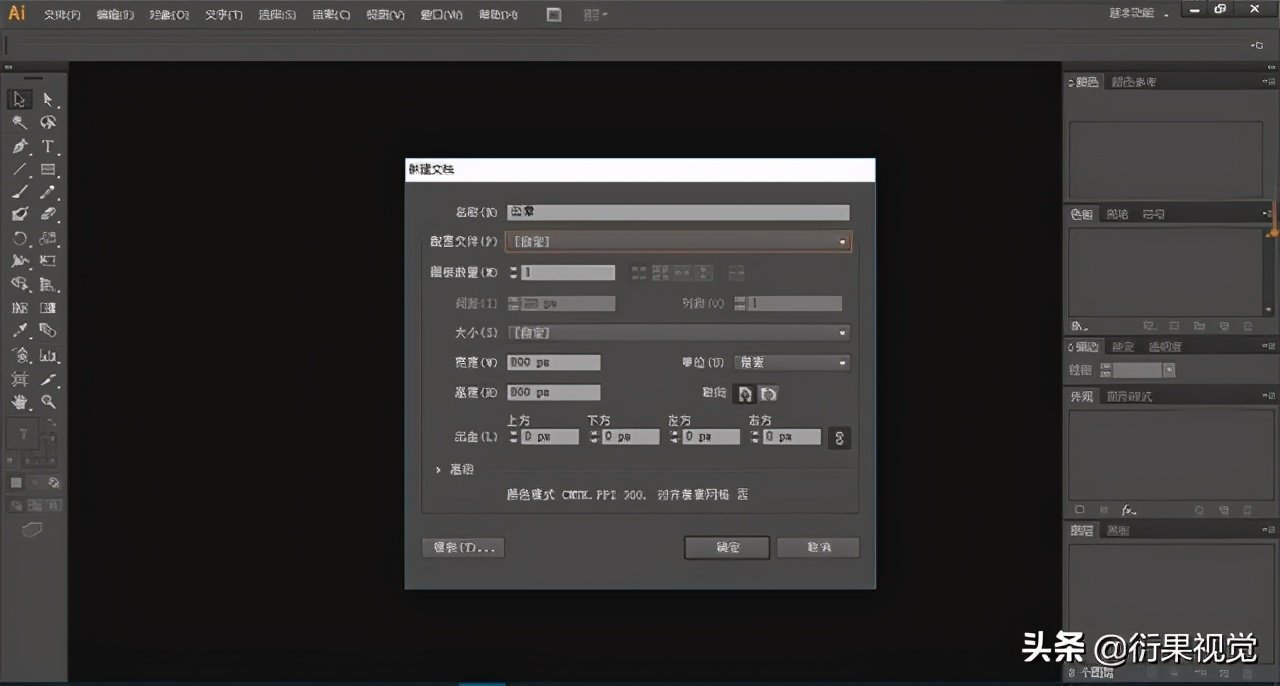Set portrait orientation in the dialog
This screenshot has width=1280, height=686.
click(746, 394)
